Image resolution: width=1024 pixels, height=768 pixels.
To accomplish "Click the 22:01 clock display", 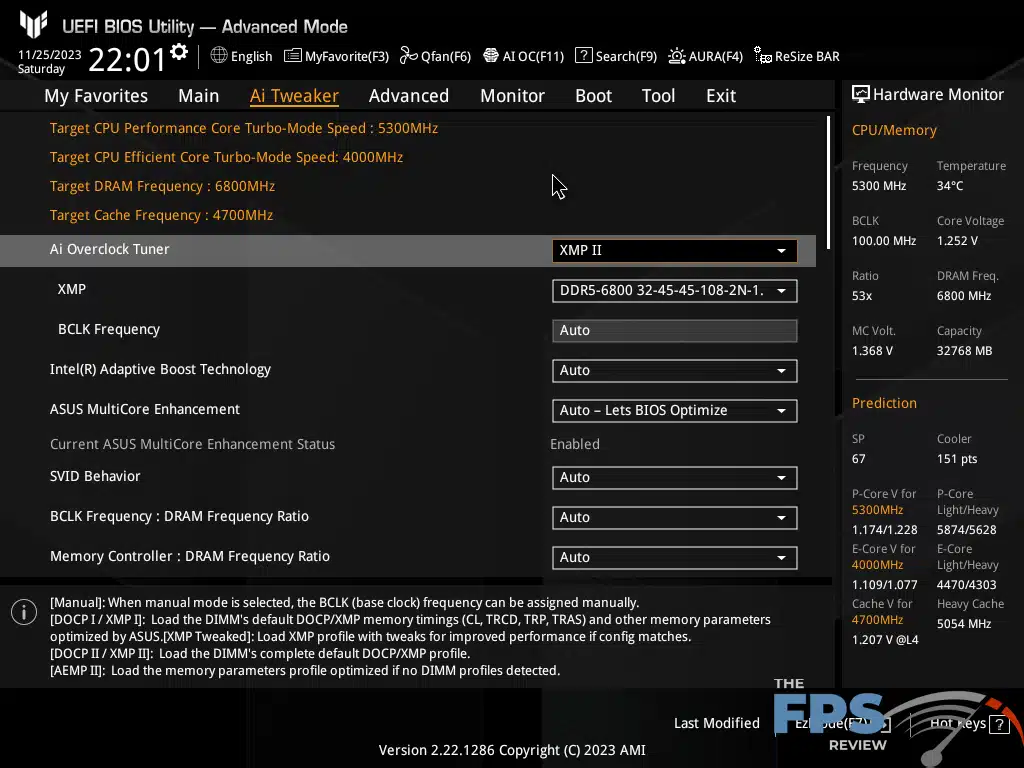I will click(x=127, y=59).
